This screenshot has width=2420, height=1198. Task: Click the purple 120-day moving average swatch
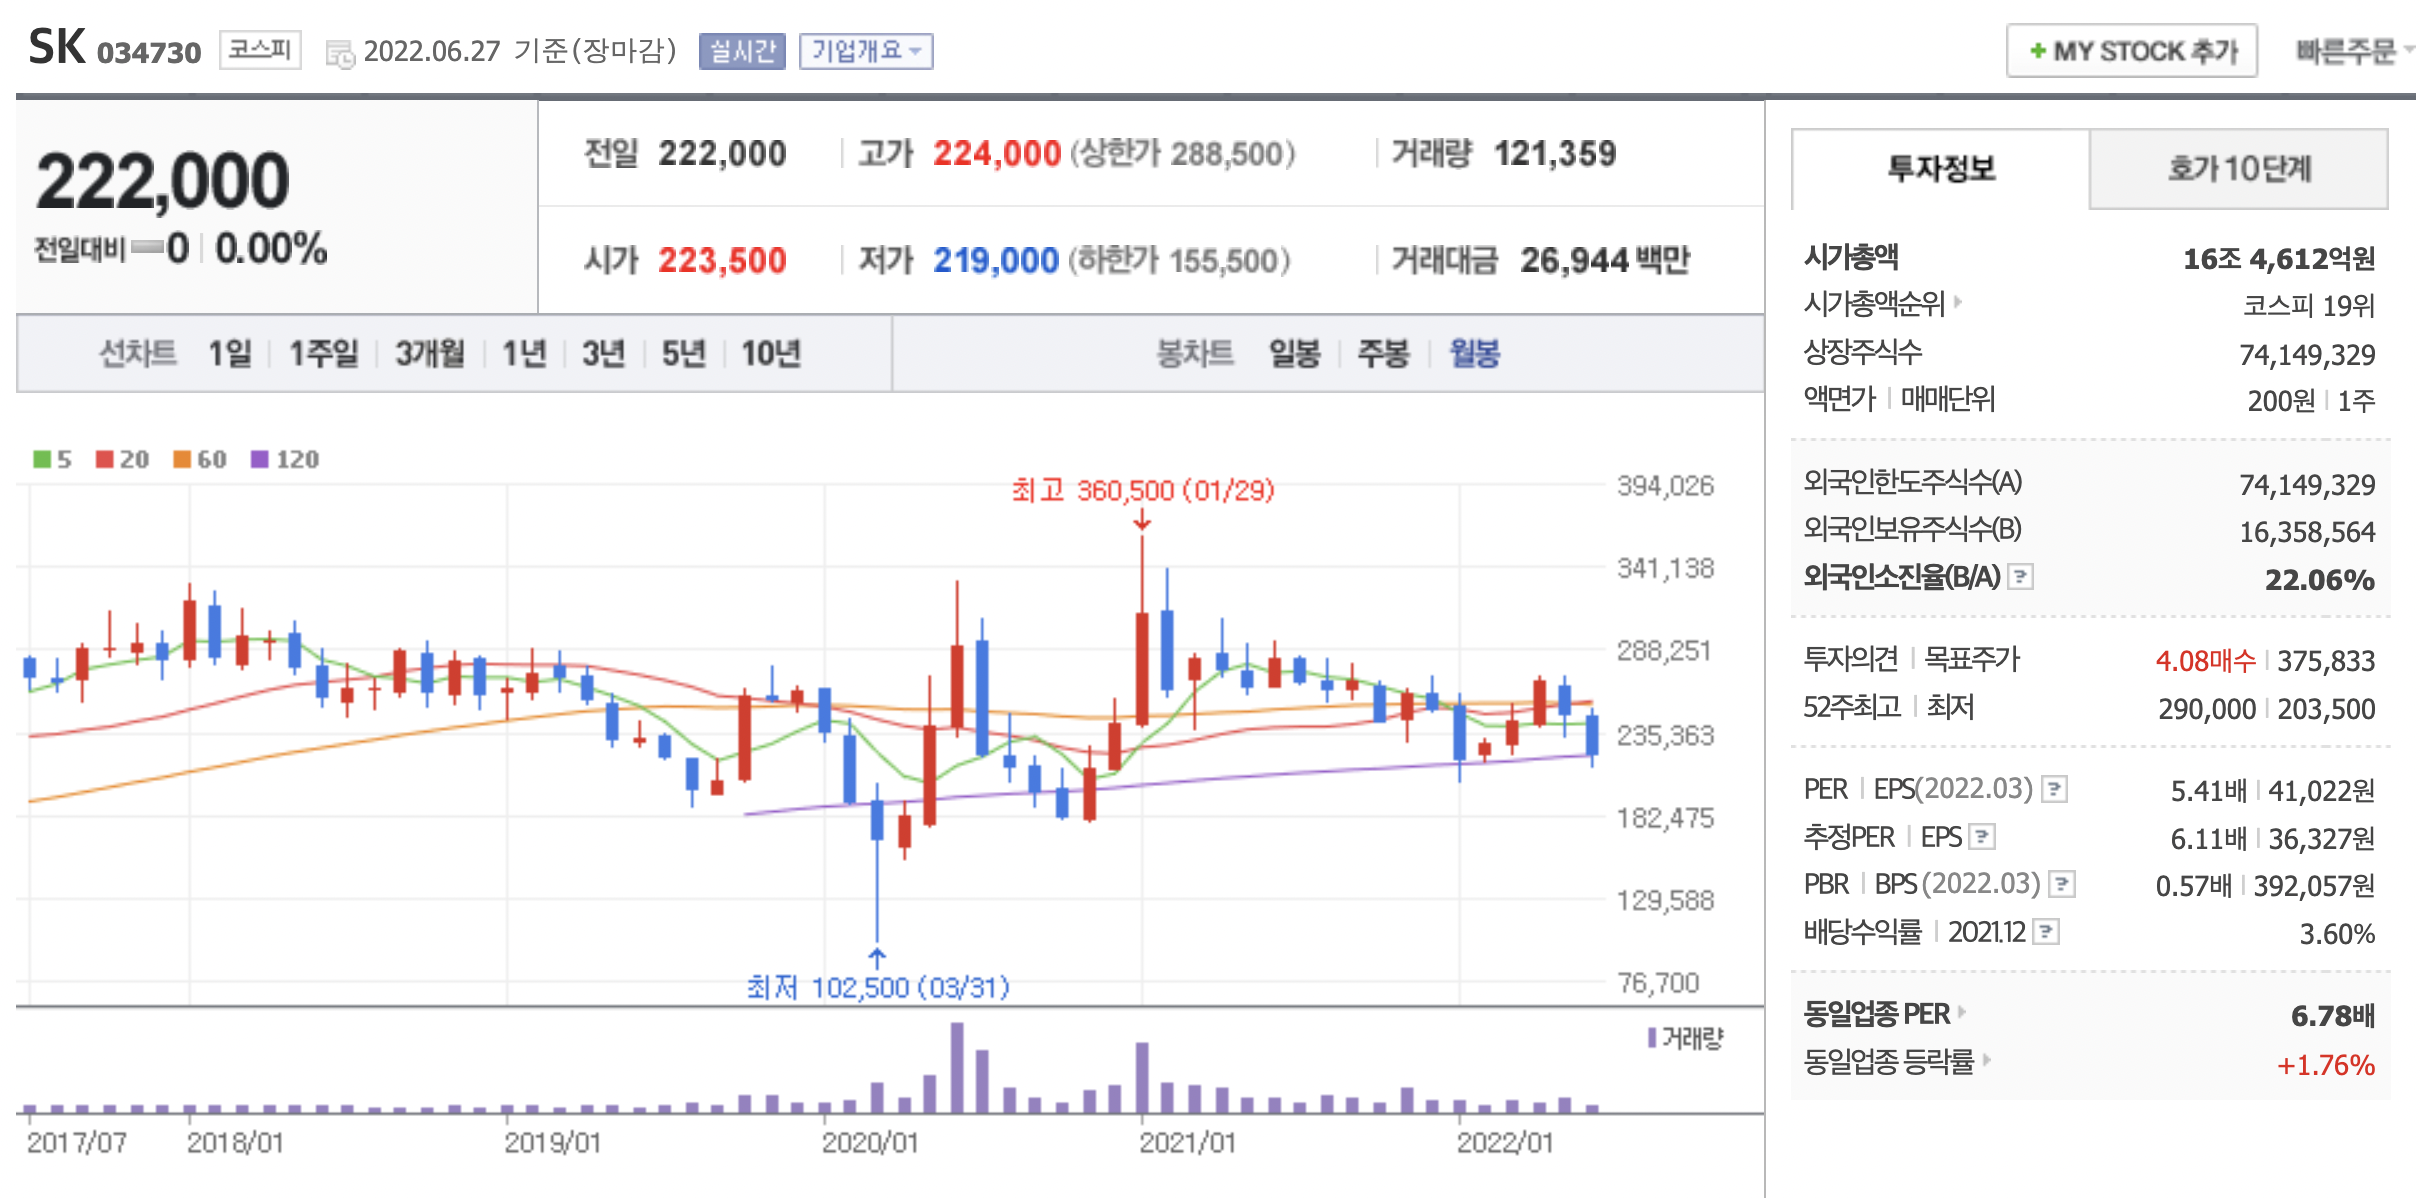click(x=260, y=459)
